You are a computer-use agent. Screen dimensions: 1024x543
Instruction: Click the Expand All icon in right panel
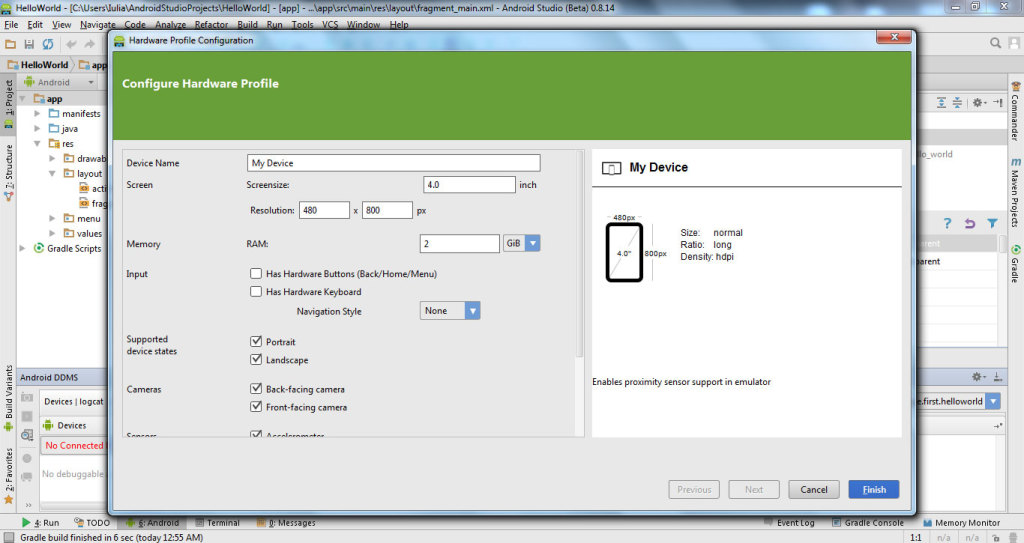pos(941,103)
